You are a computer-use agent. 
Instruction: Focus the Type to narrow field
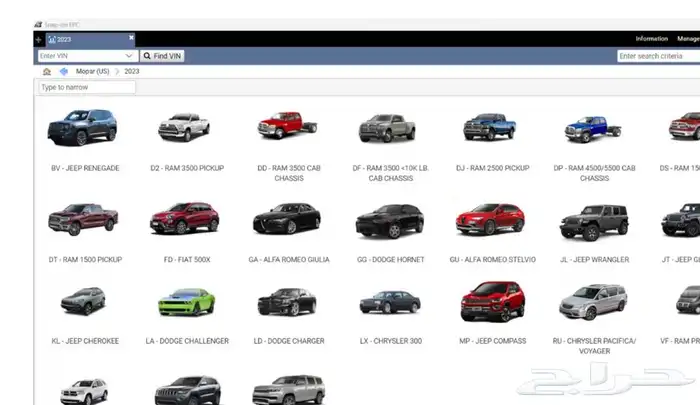click(87, 87)
